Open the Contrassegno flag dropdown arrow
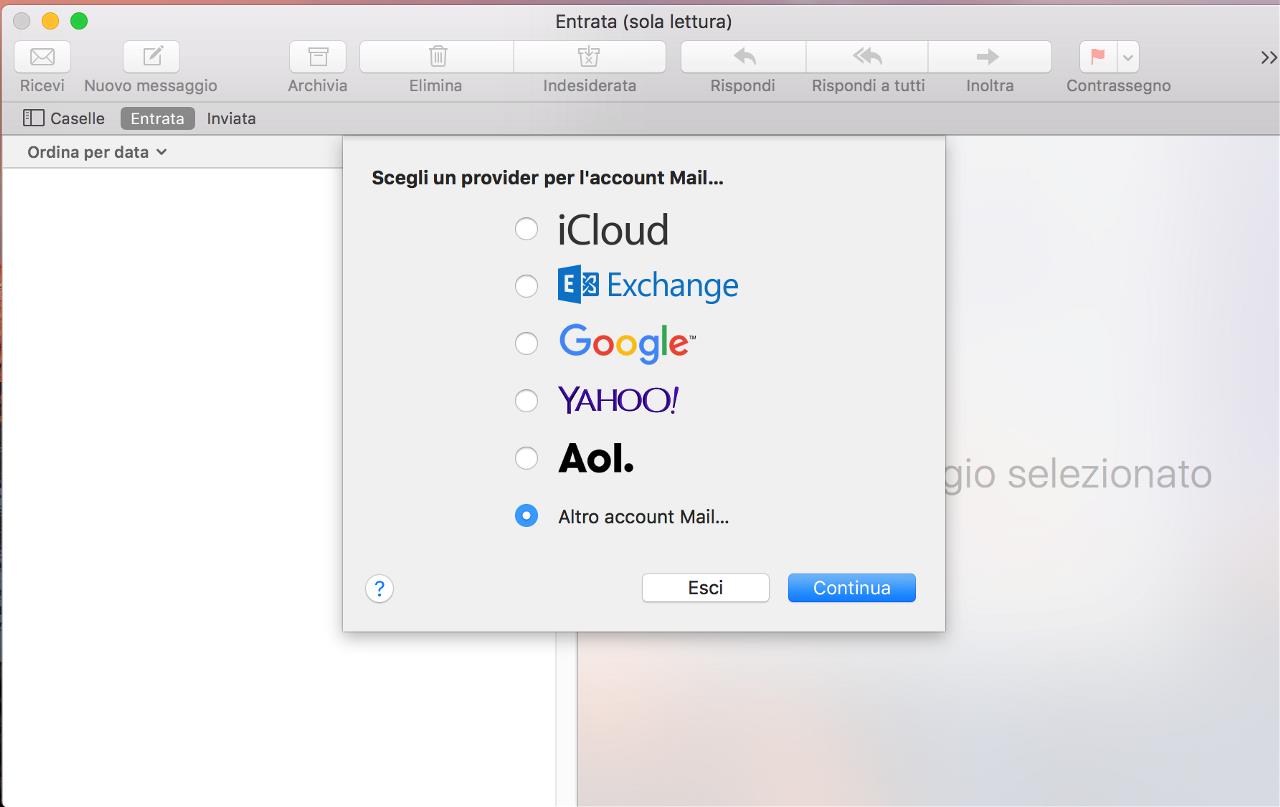The height and width of the screenshot is (807, 1280). coord(1128,57)
